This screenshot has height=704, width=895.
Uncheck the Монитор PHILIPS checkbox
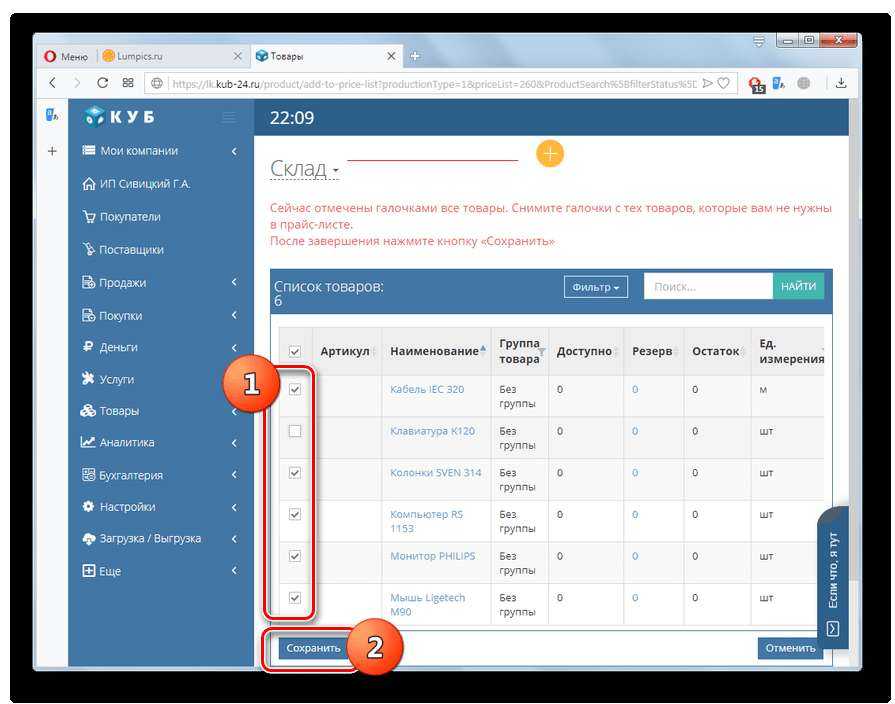click(295, 556)
